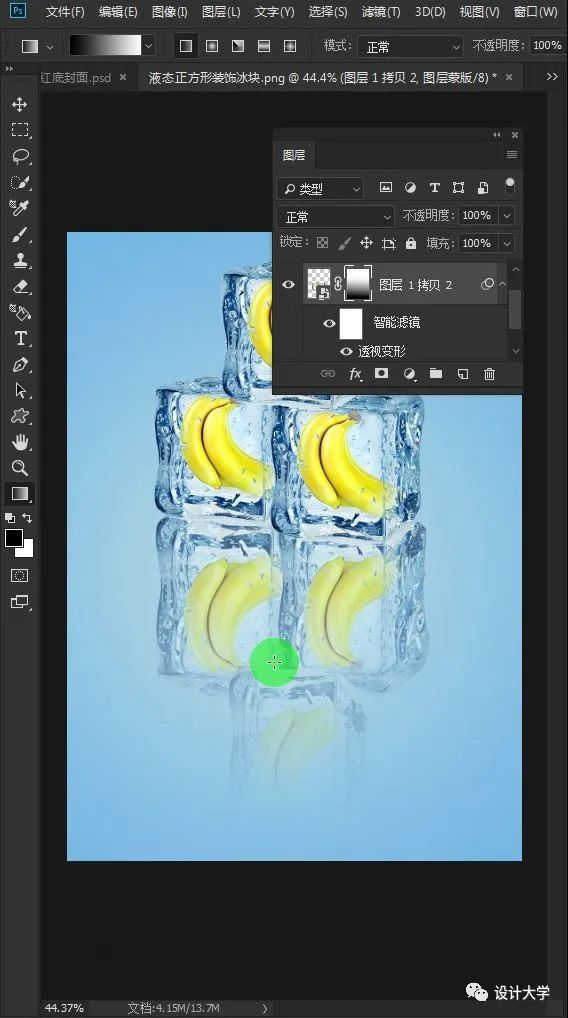
Task: Select the Lasso tool
Action: [x=19, y=156]
